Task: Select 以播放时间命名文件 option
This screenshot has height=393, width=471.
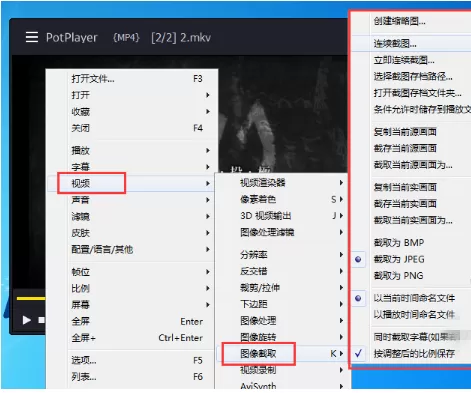Action: pyautogui.click(x=411, y=314)
